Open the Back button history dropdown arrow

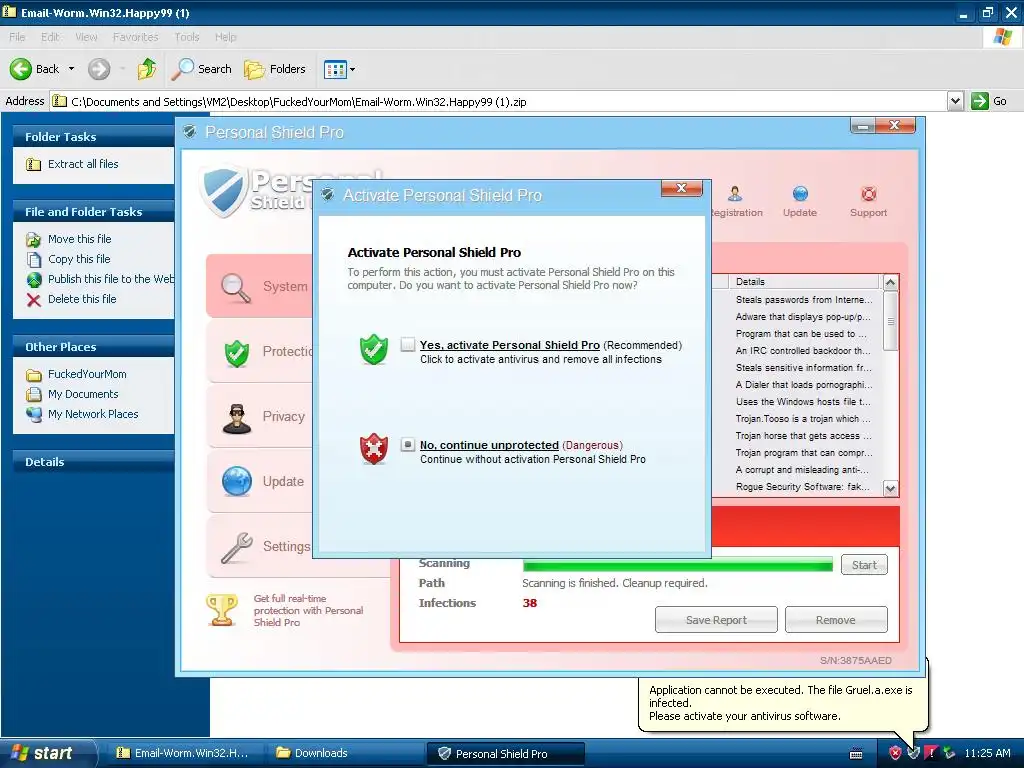(x=71, y=69)
